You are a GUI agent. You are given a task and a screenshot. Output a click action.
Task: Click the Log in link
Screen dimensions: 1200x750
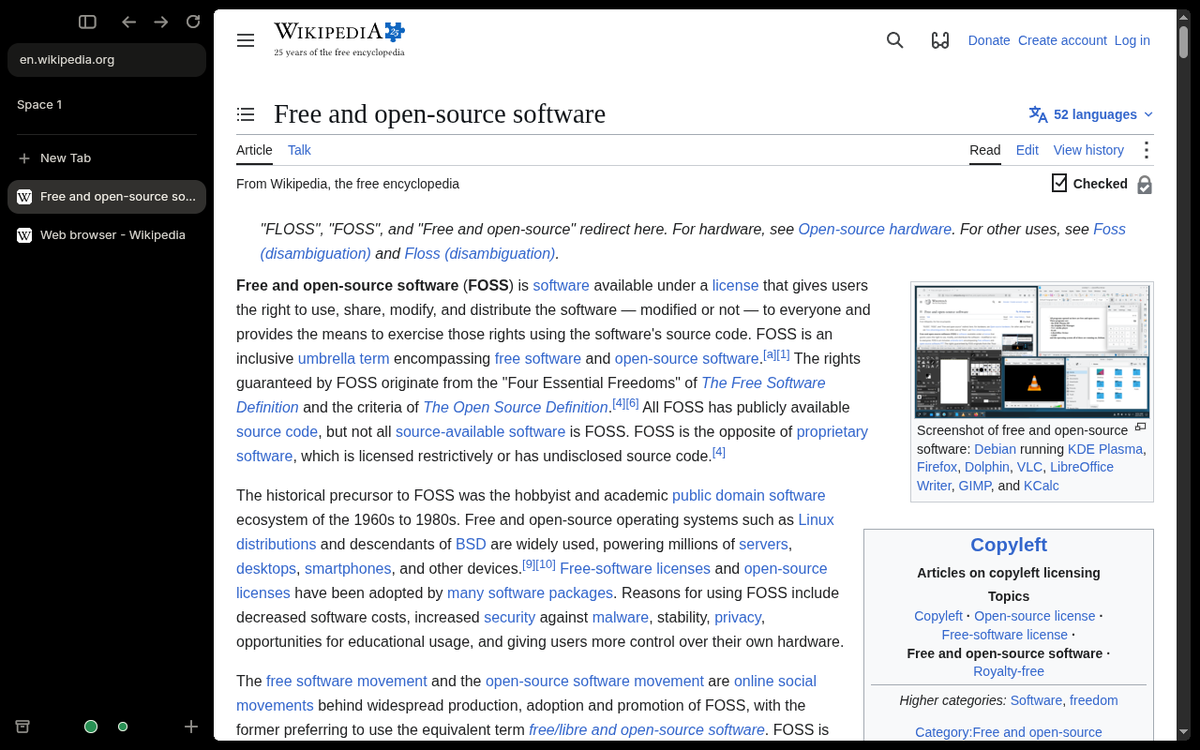click(1132, 40)
